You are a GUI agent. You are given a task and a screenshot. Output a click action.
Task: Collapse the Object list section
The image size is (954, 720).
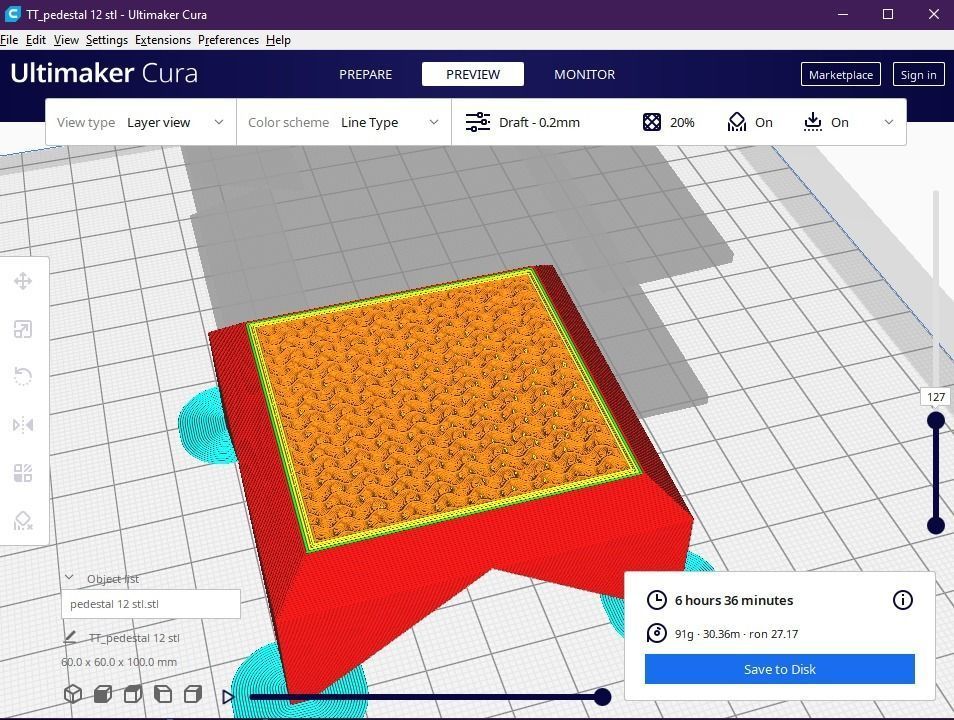pyautogui.click(x=69, y=578)
